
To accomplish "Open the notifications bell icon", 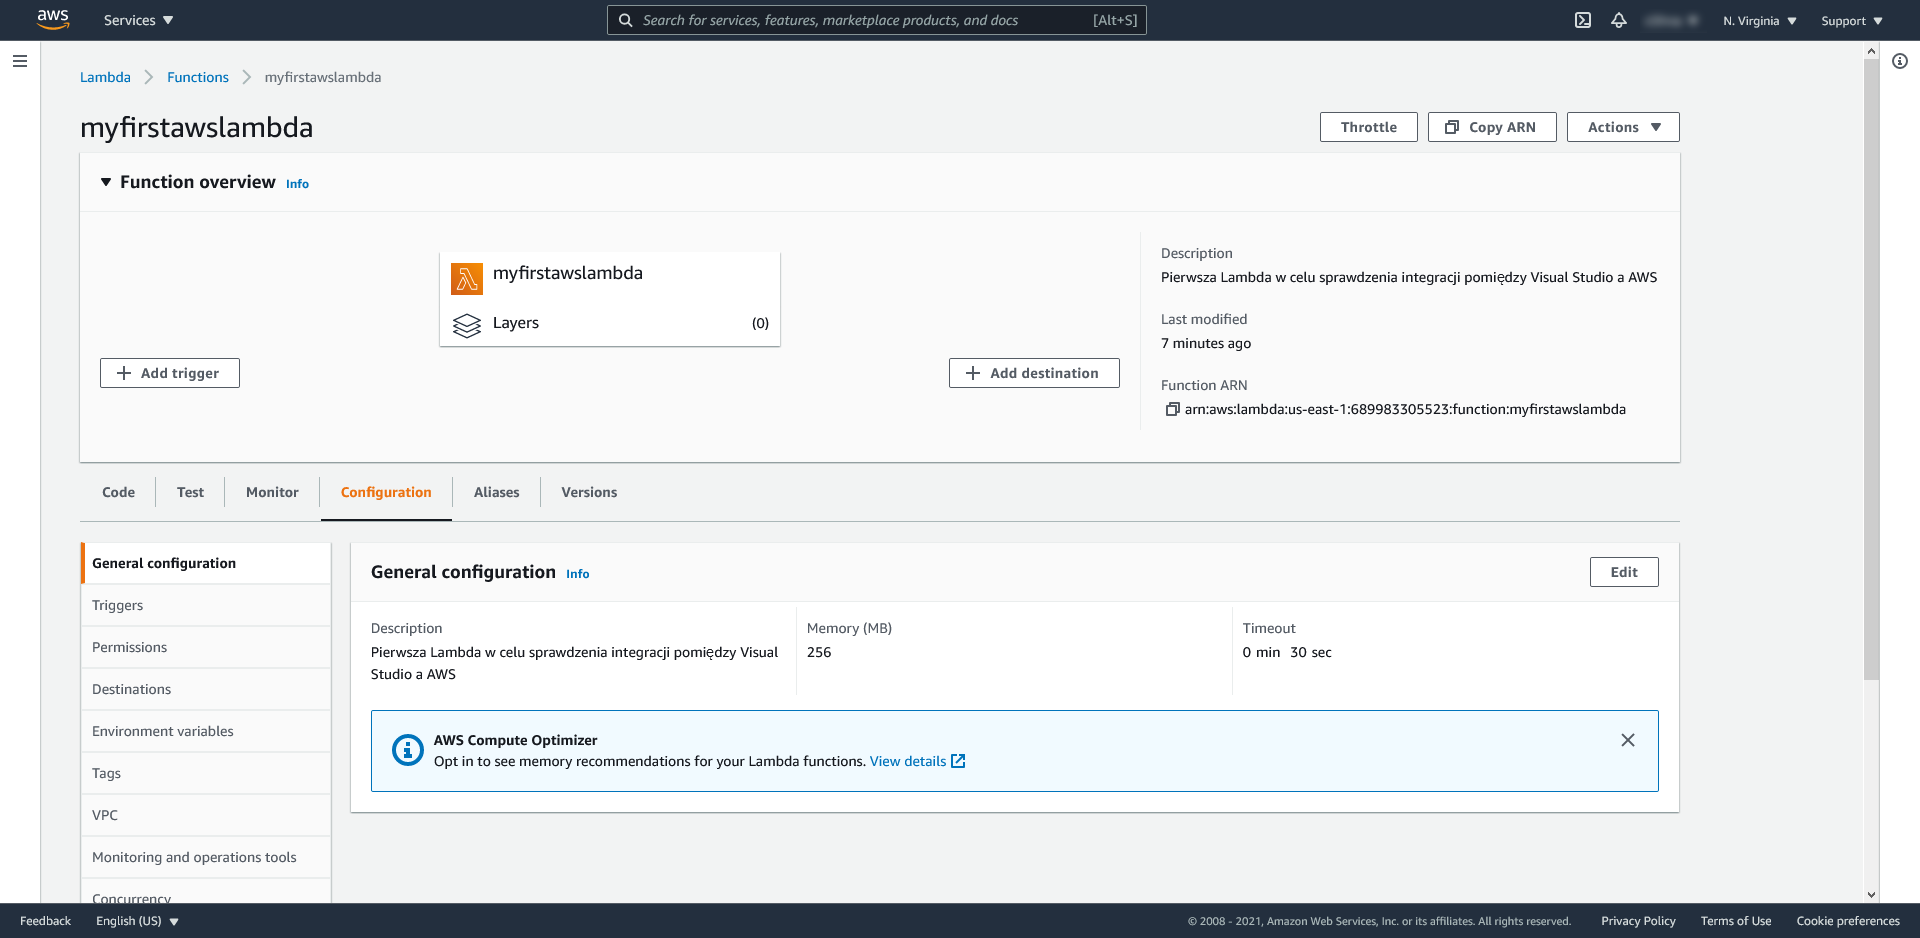I will tap(1619, 20).
